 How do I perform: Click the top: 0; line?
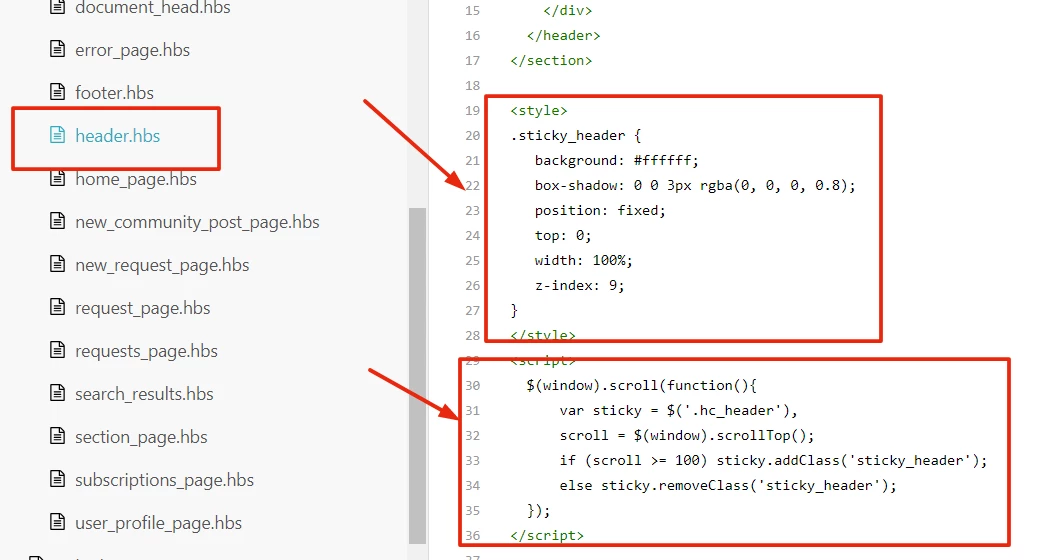coord(563,236)
